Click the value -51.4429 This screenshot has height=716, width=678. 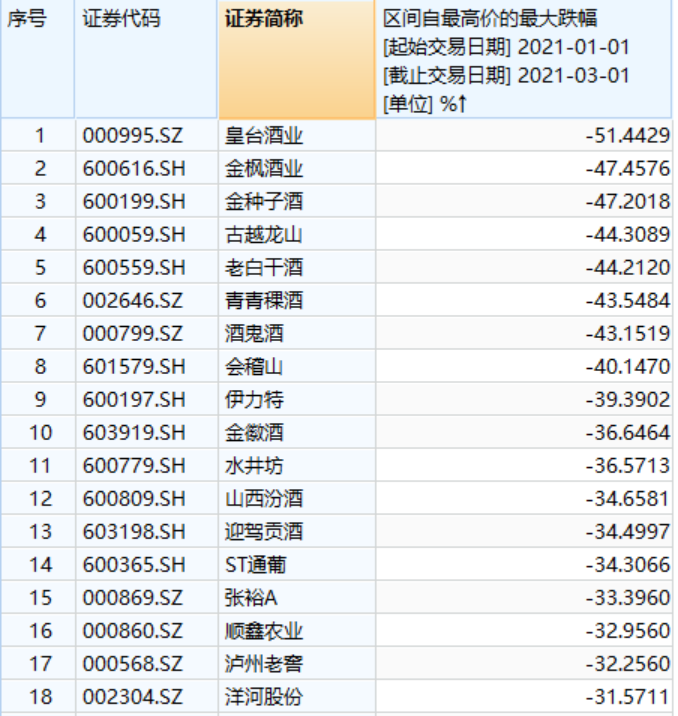click(x=628, y=136)
